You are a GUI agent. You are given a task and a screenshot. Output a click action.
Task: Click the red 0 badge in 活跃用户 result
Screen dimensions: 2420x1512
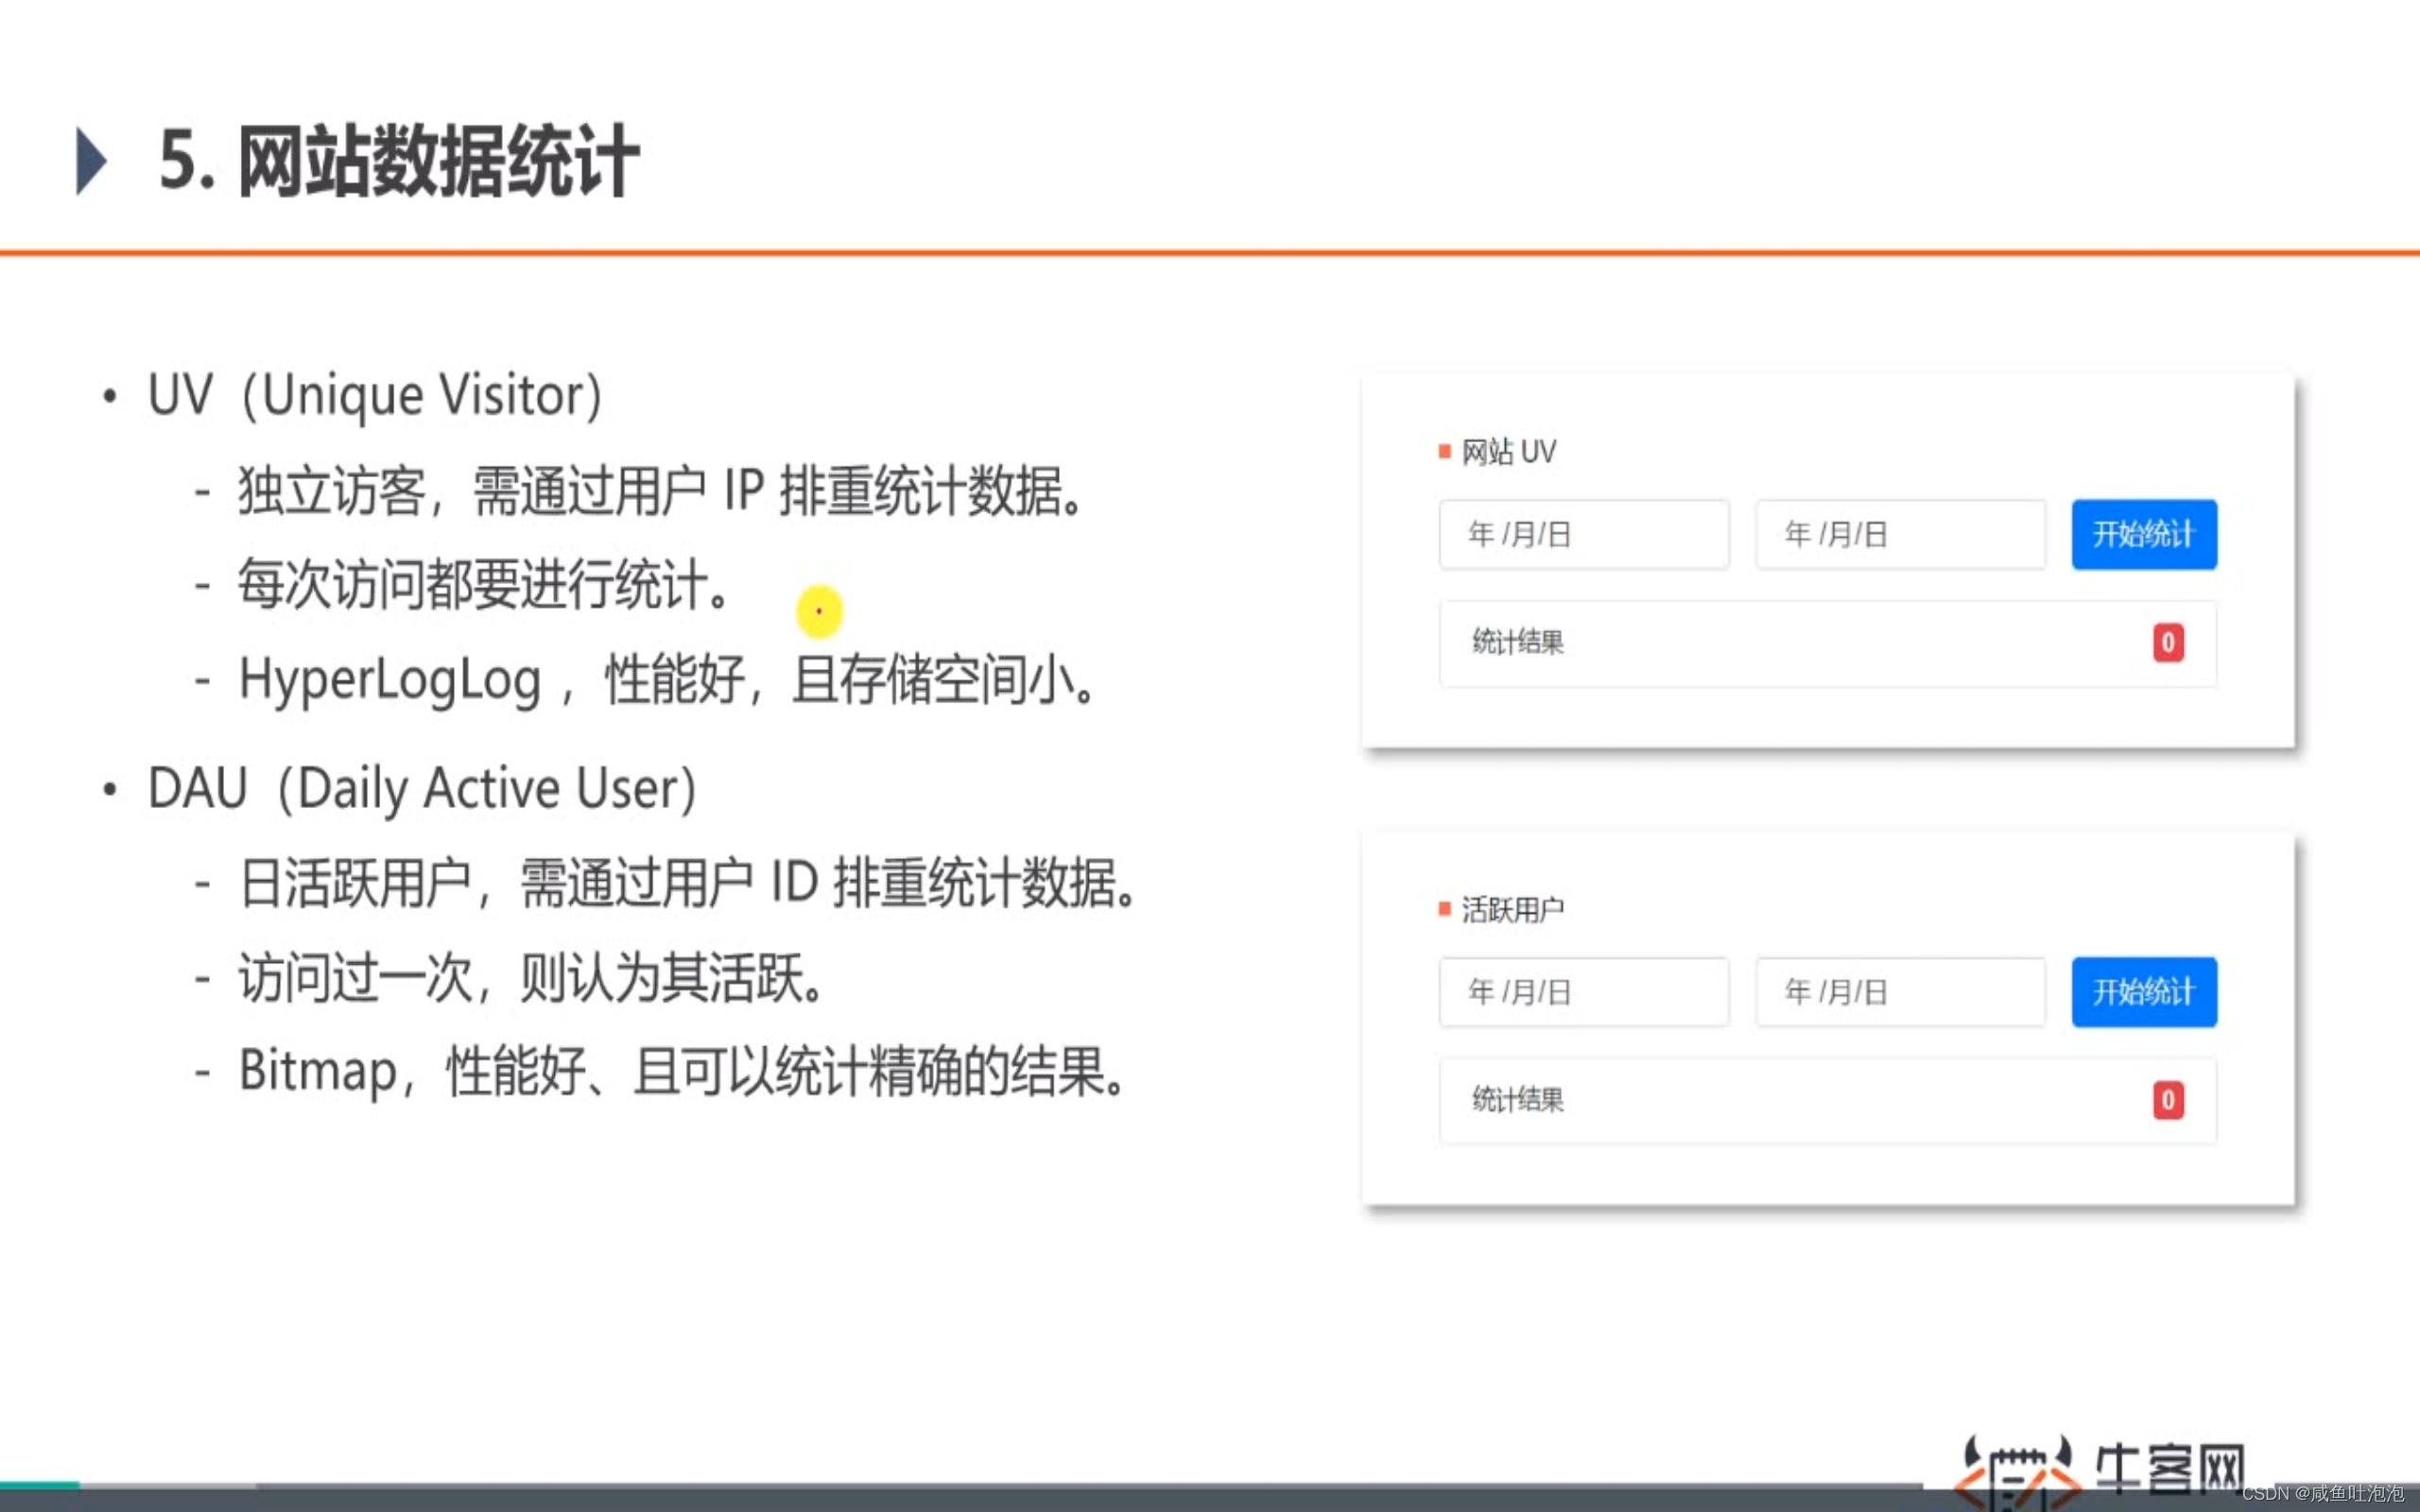2167,1100
